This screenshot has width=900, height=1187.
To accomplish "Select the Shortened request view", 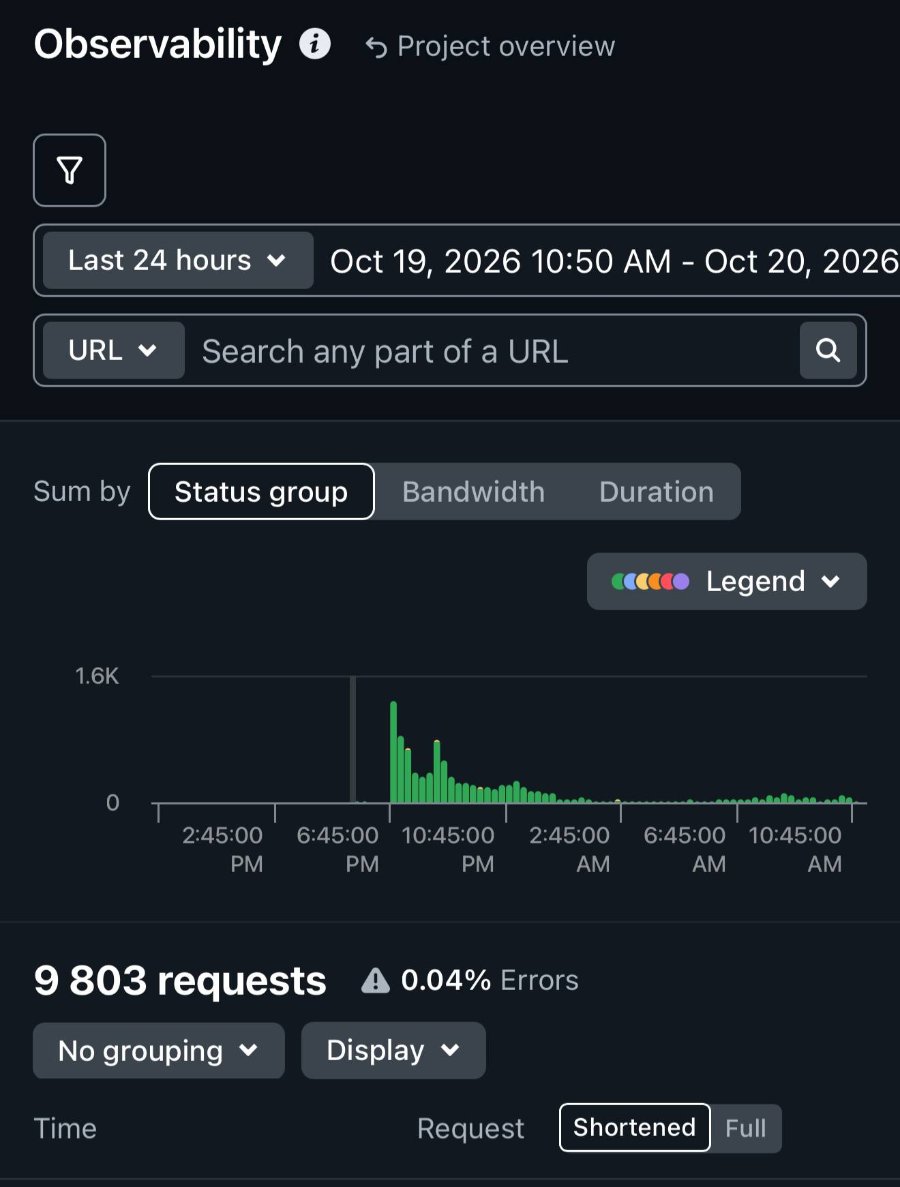I will pyautogui.click(x=634, y=1128).
